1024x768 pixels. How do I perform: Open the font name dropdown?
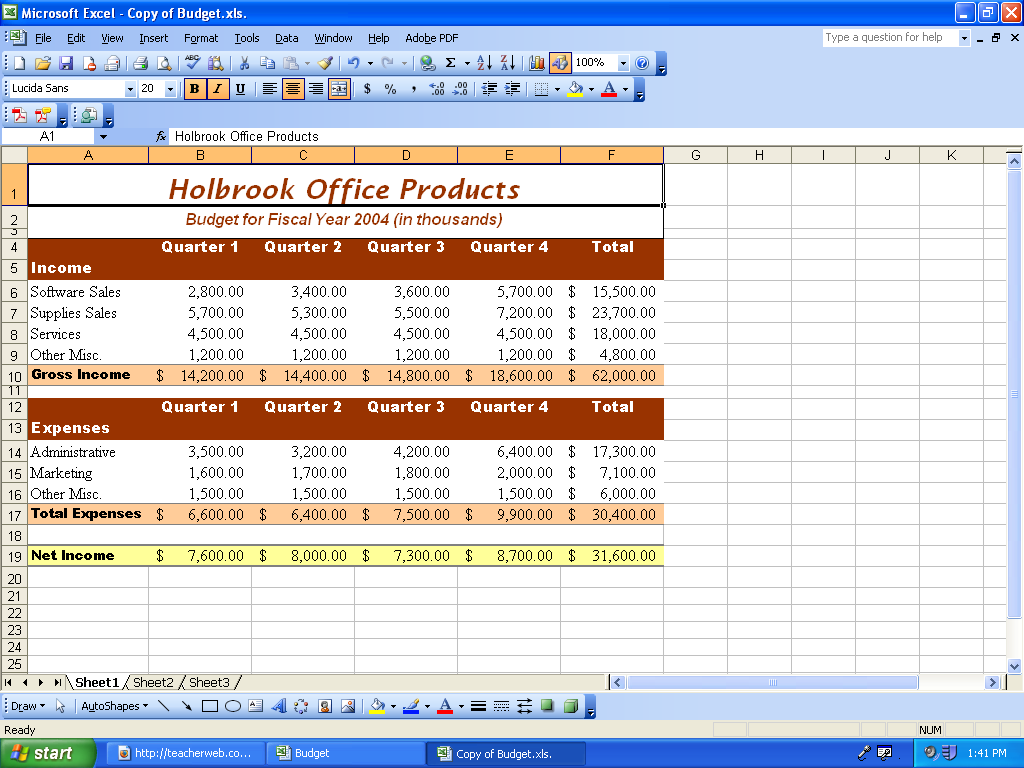(x=130, y=89)
